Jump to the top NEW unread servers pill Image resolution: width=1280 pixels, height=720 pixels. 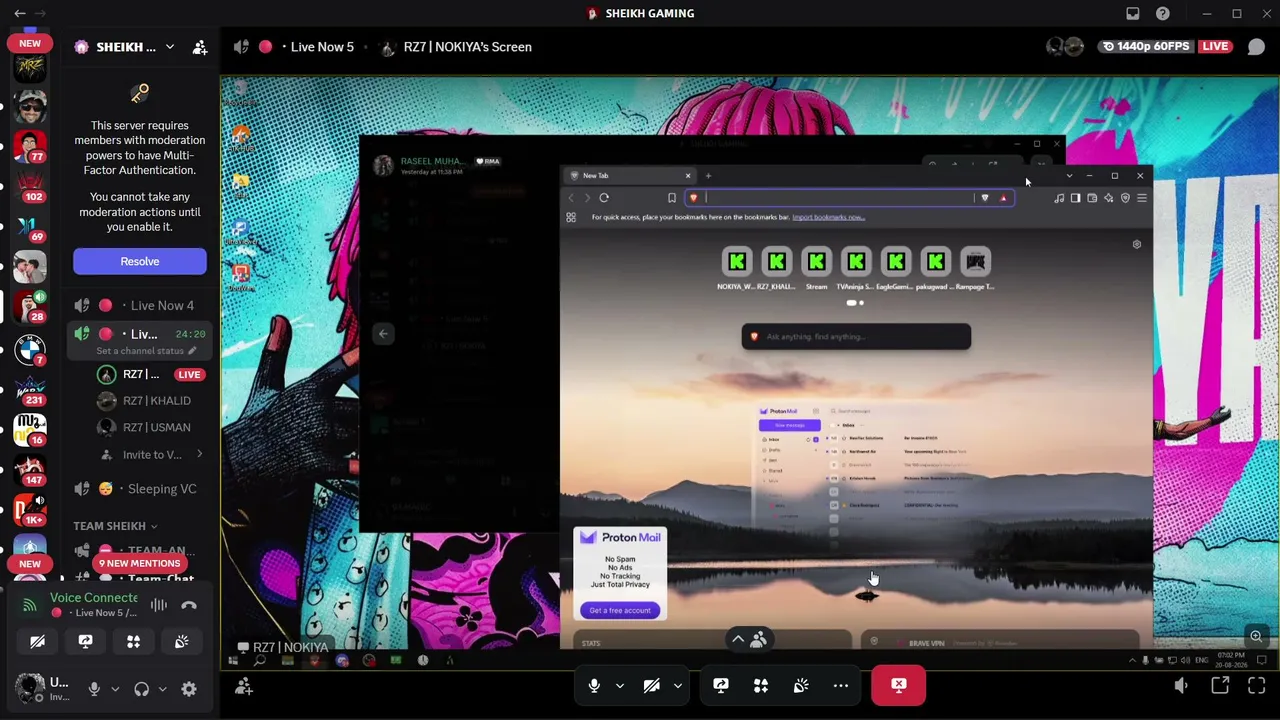click(x=30, y=43)
